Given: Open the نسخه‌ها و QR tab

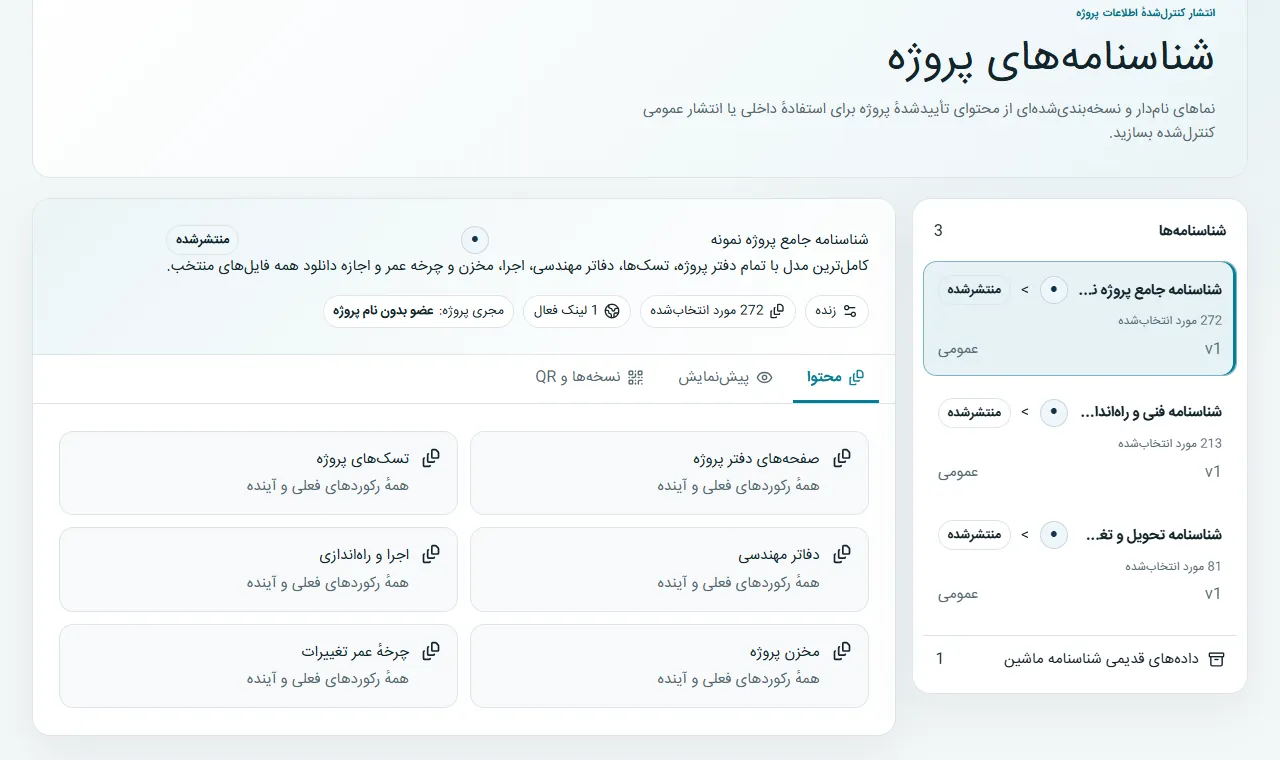Looking at the screenshot, I should (x=589, y=377).
